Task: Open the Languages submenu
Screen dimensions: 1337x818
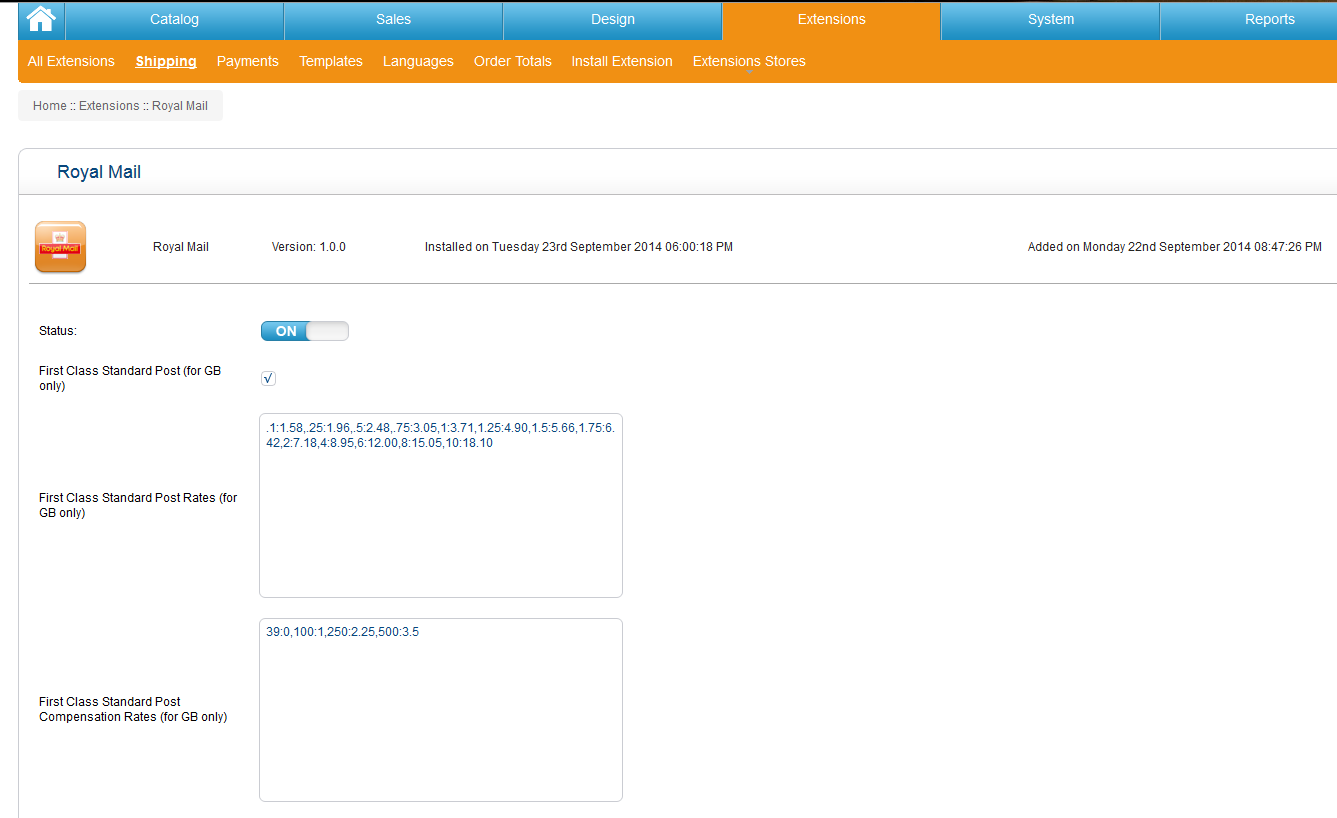Action: (x=418, y=61)
